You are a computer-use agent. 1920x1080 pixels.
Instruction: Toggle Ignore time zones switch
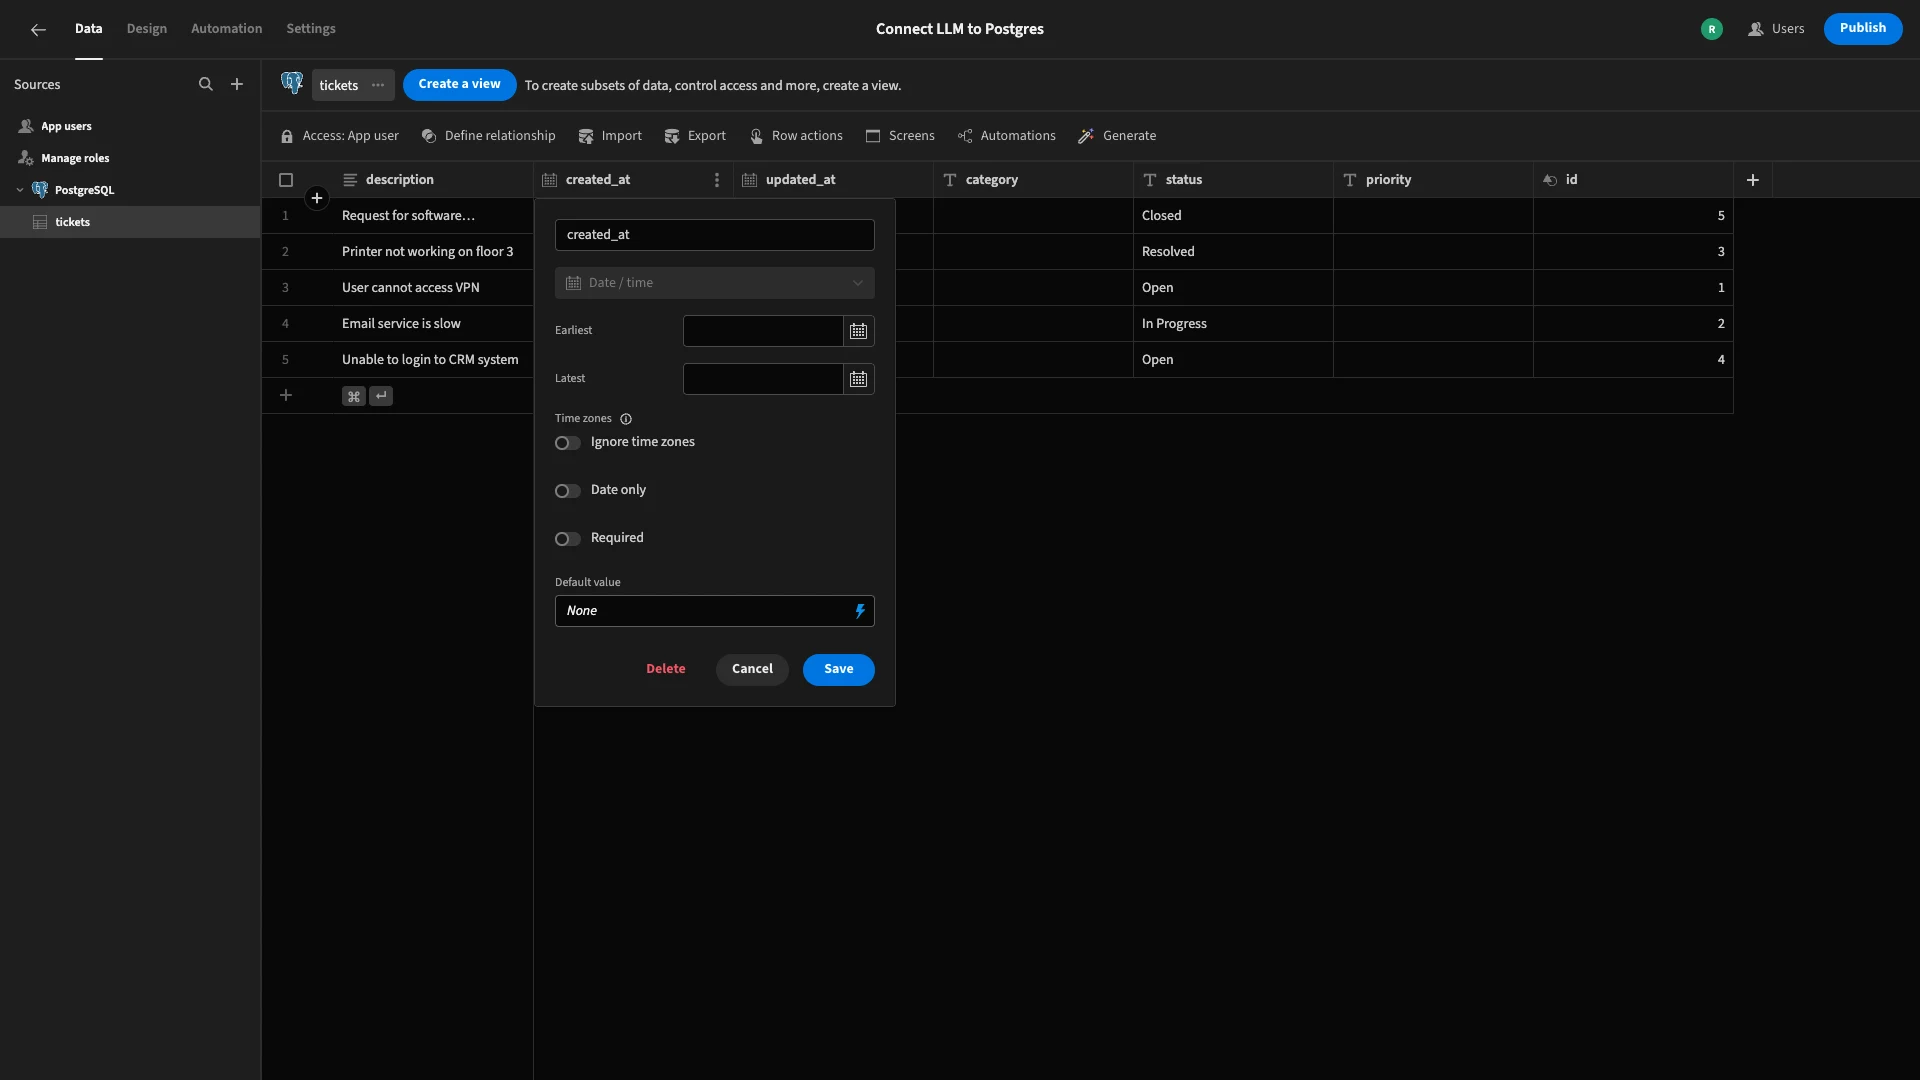(x=568, y=443)
